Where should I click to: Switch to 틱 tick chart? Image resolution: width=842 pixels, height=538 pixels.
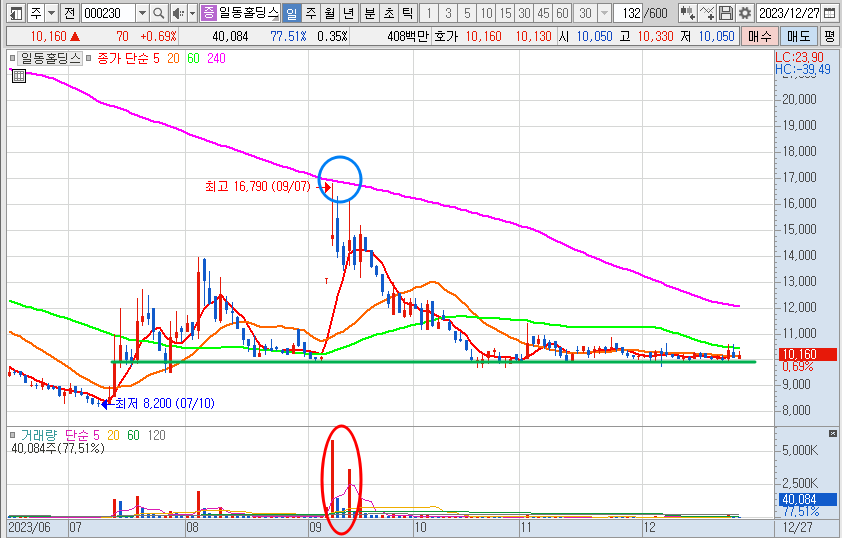(407, 13)
